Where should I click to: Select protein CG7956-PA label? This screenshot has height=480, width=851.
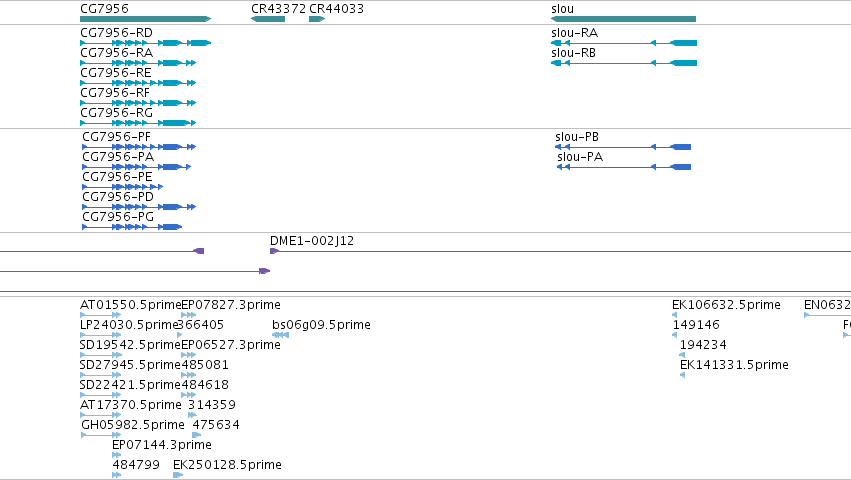click(x=118, y=157)
